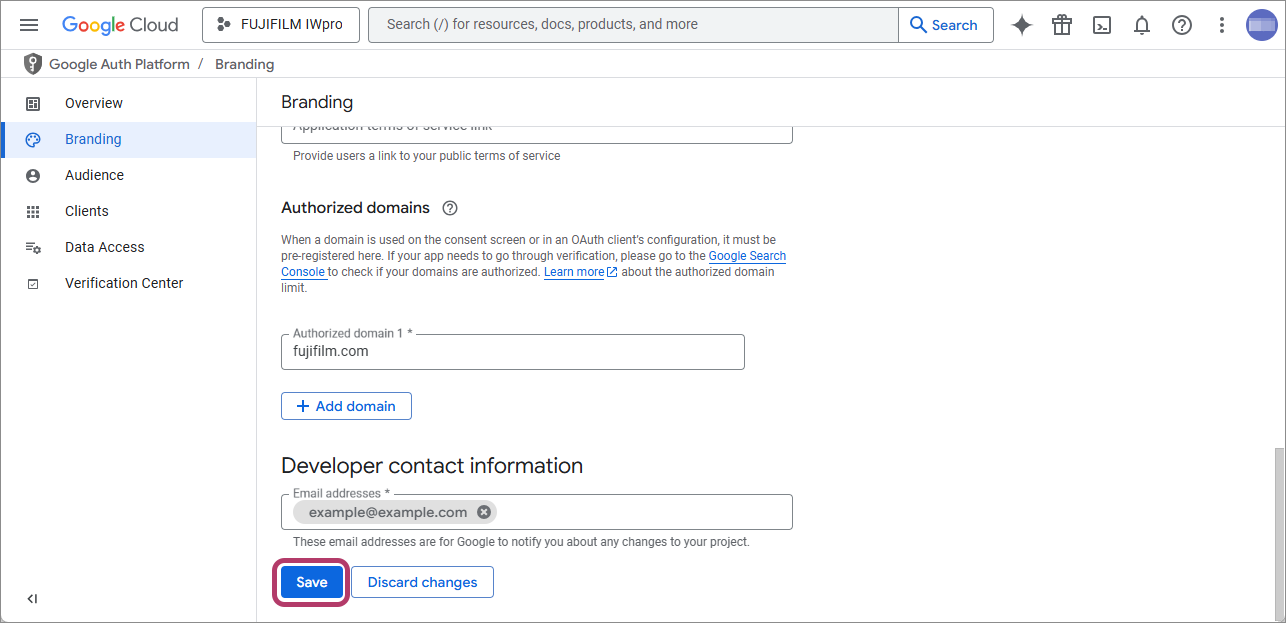Open the user account avatar
The width and height of the screenshot is (1286, 623).
pyautogui.click(x=1261, y=25)
